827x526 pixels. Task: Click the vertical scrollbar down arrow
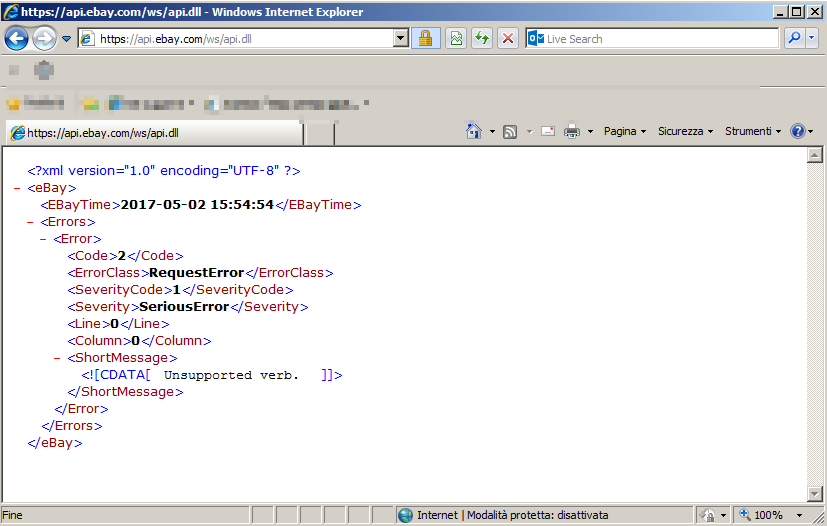[815, 494]
